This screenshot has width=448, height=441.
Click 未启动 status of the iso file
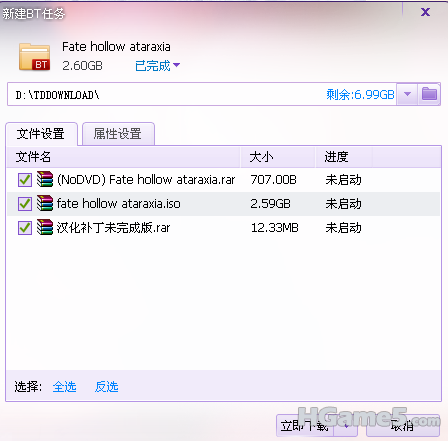[x=344, y=204]
